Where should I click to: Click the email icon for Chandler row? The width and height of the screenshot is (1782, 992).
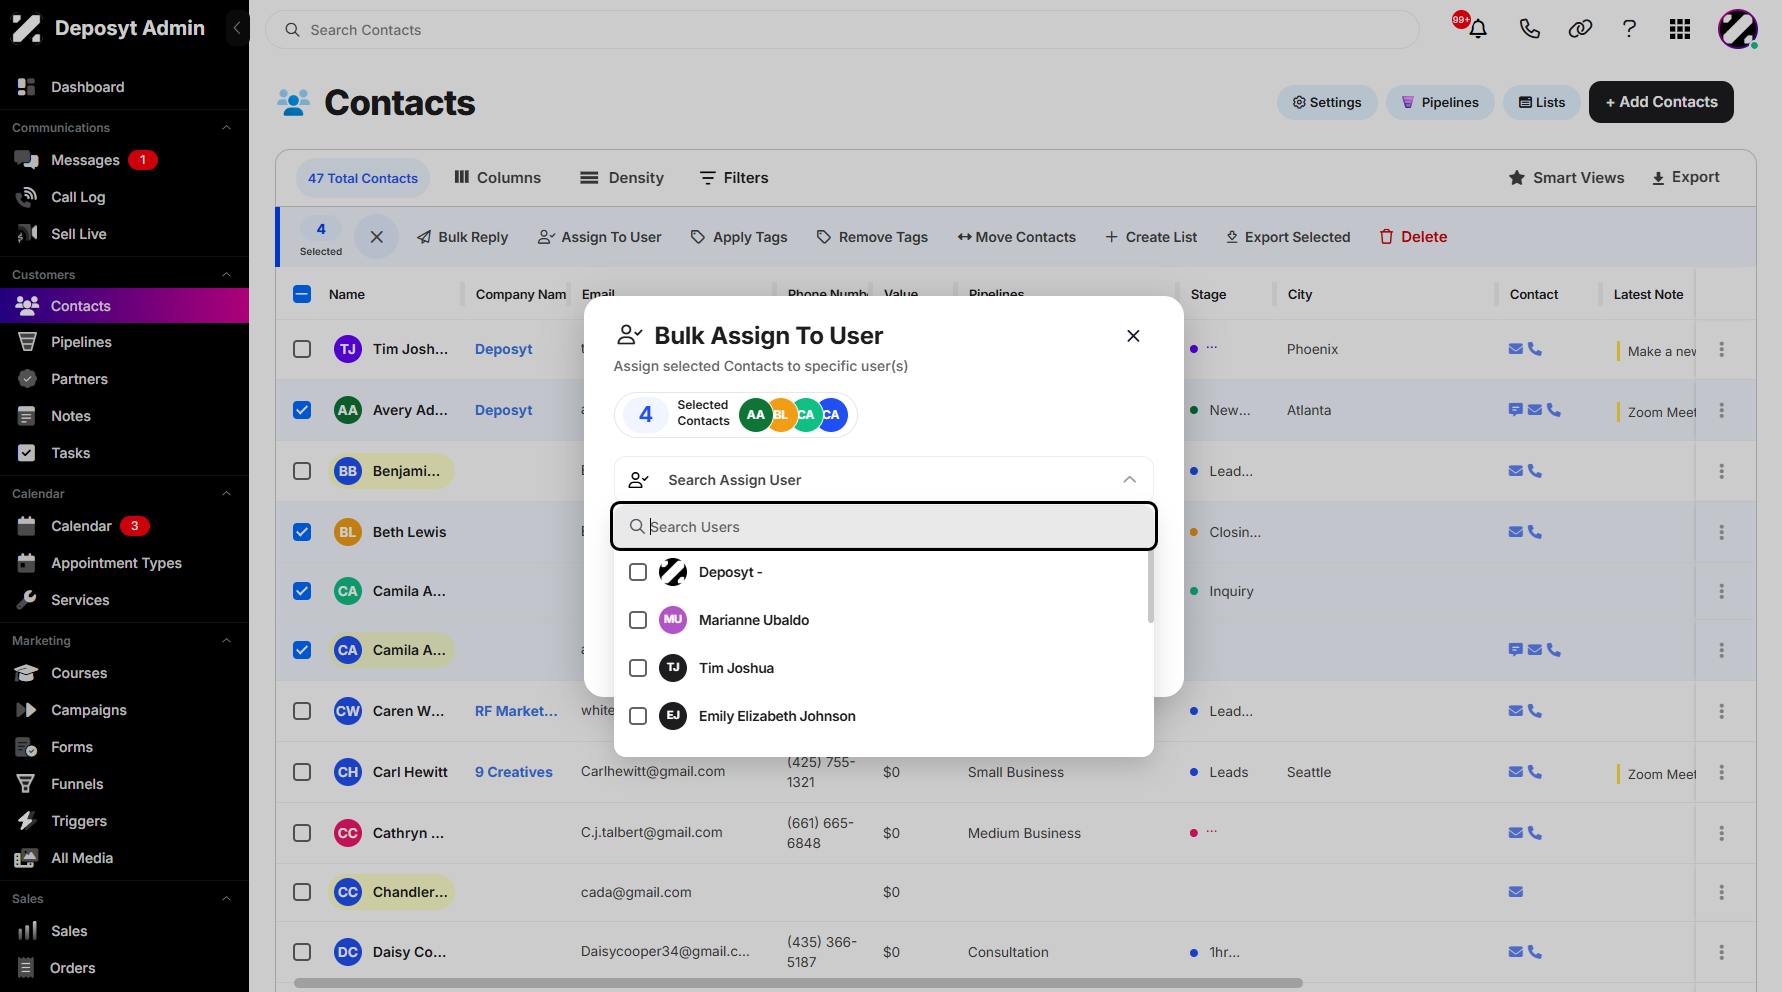pos(1516,892)
